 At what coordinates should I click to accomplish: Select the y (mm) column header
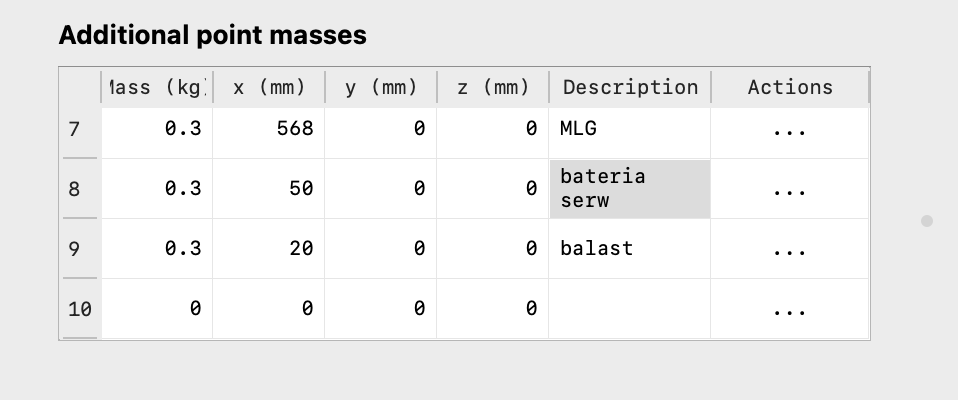coord(381,87)
